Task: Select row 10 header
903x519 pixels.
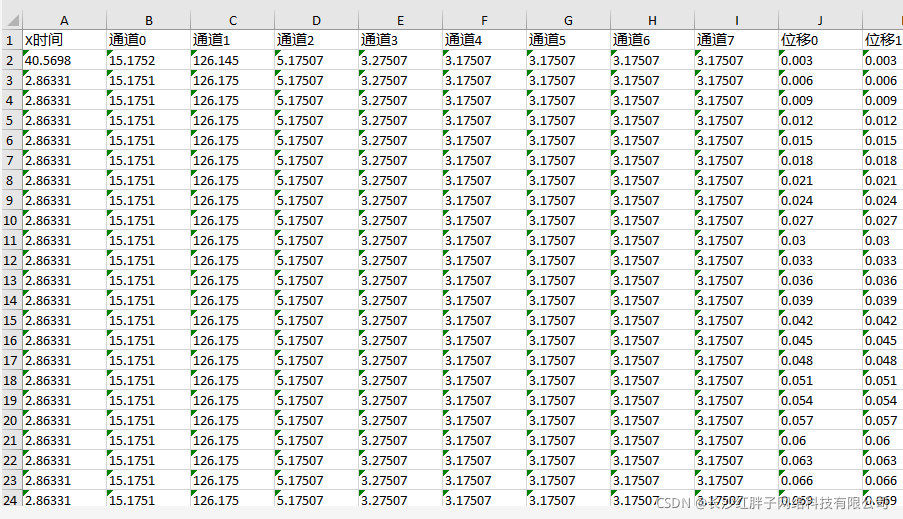Action: (12, 220)
